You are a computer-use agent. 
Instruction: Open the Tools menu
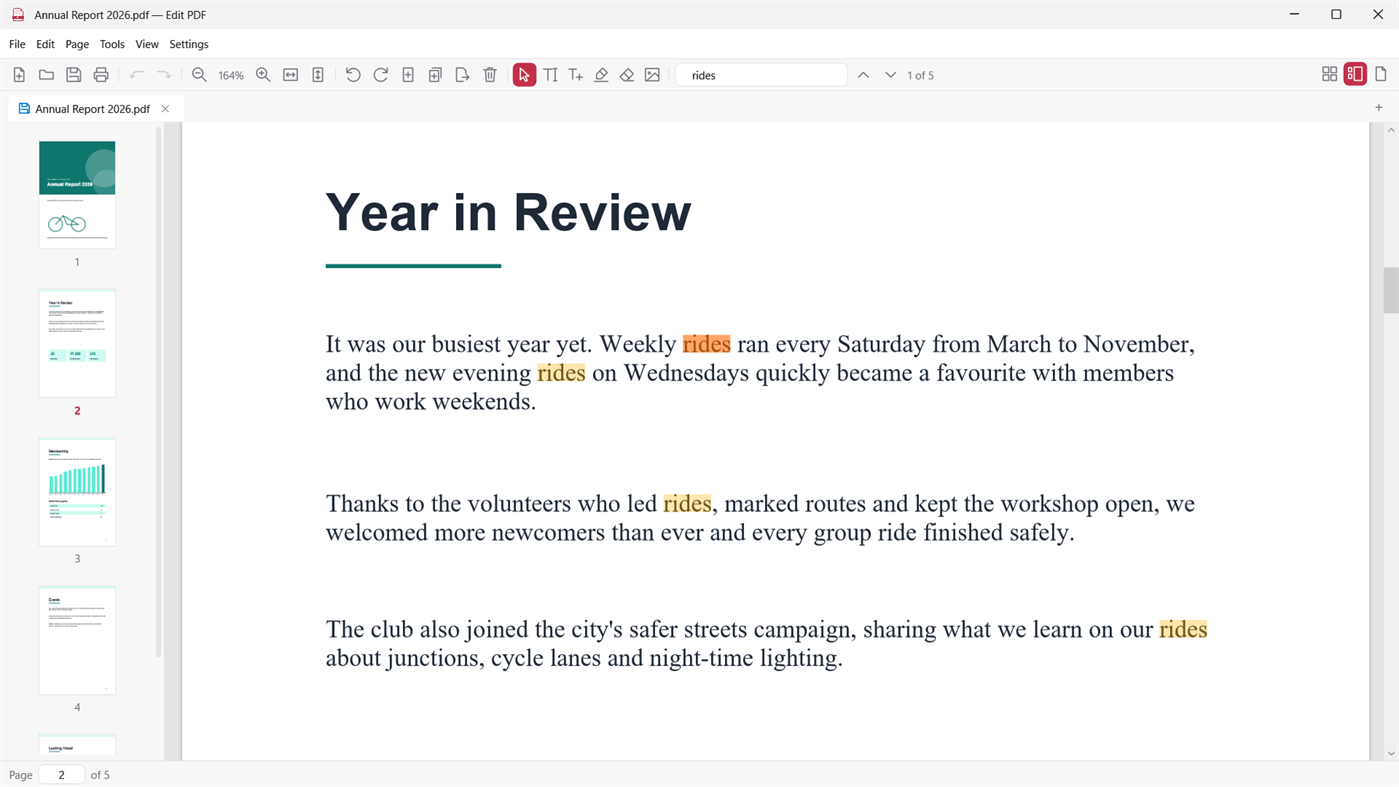click(112, 44)
